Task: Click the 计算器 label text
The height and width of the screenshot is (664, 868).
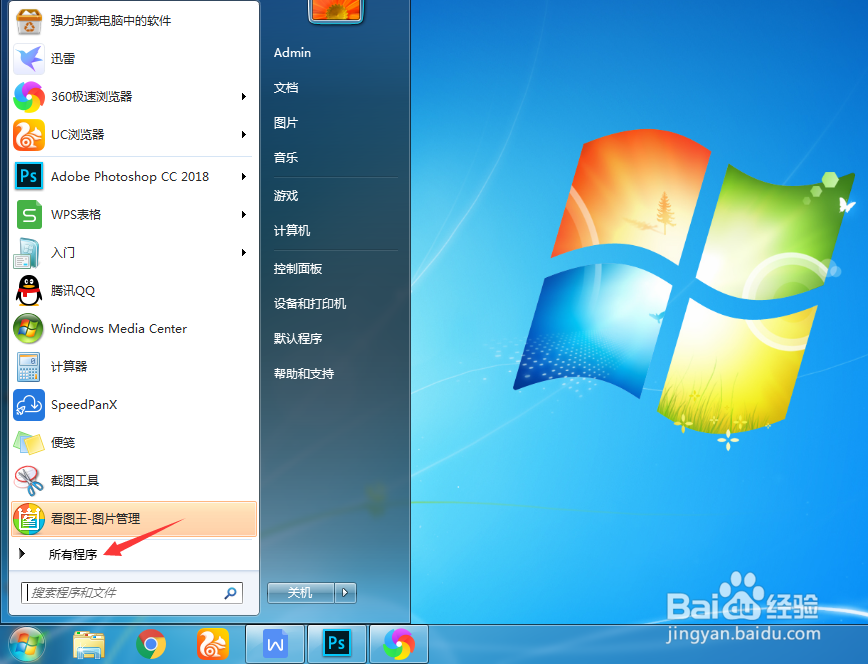Action: tap(69, 367)
